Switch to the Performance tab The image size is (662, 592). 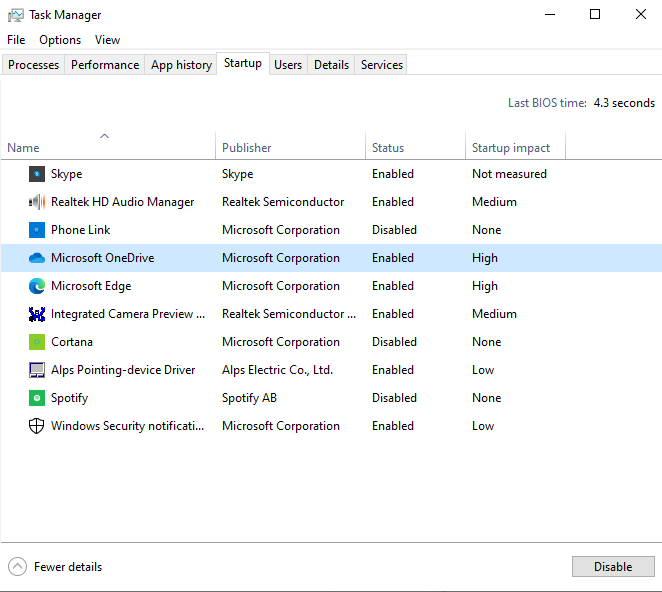point(105,65)
